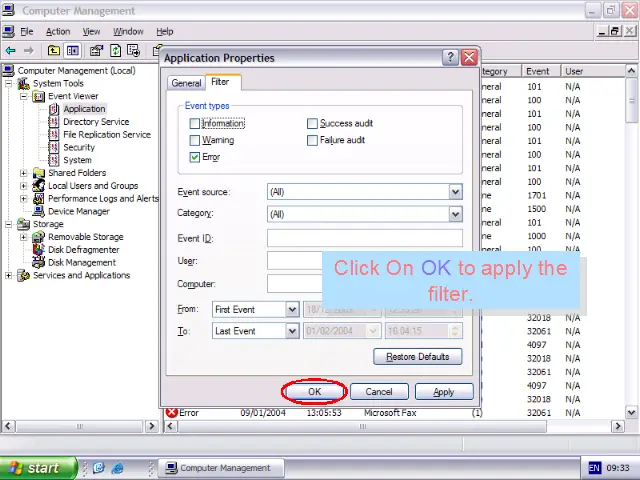Click the Event column header
This screenshot has width=640, height=480.
[540, 71]
